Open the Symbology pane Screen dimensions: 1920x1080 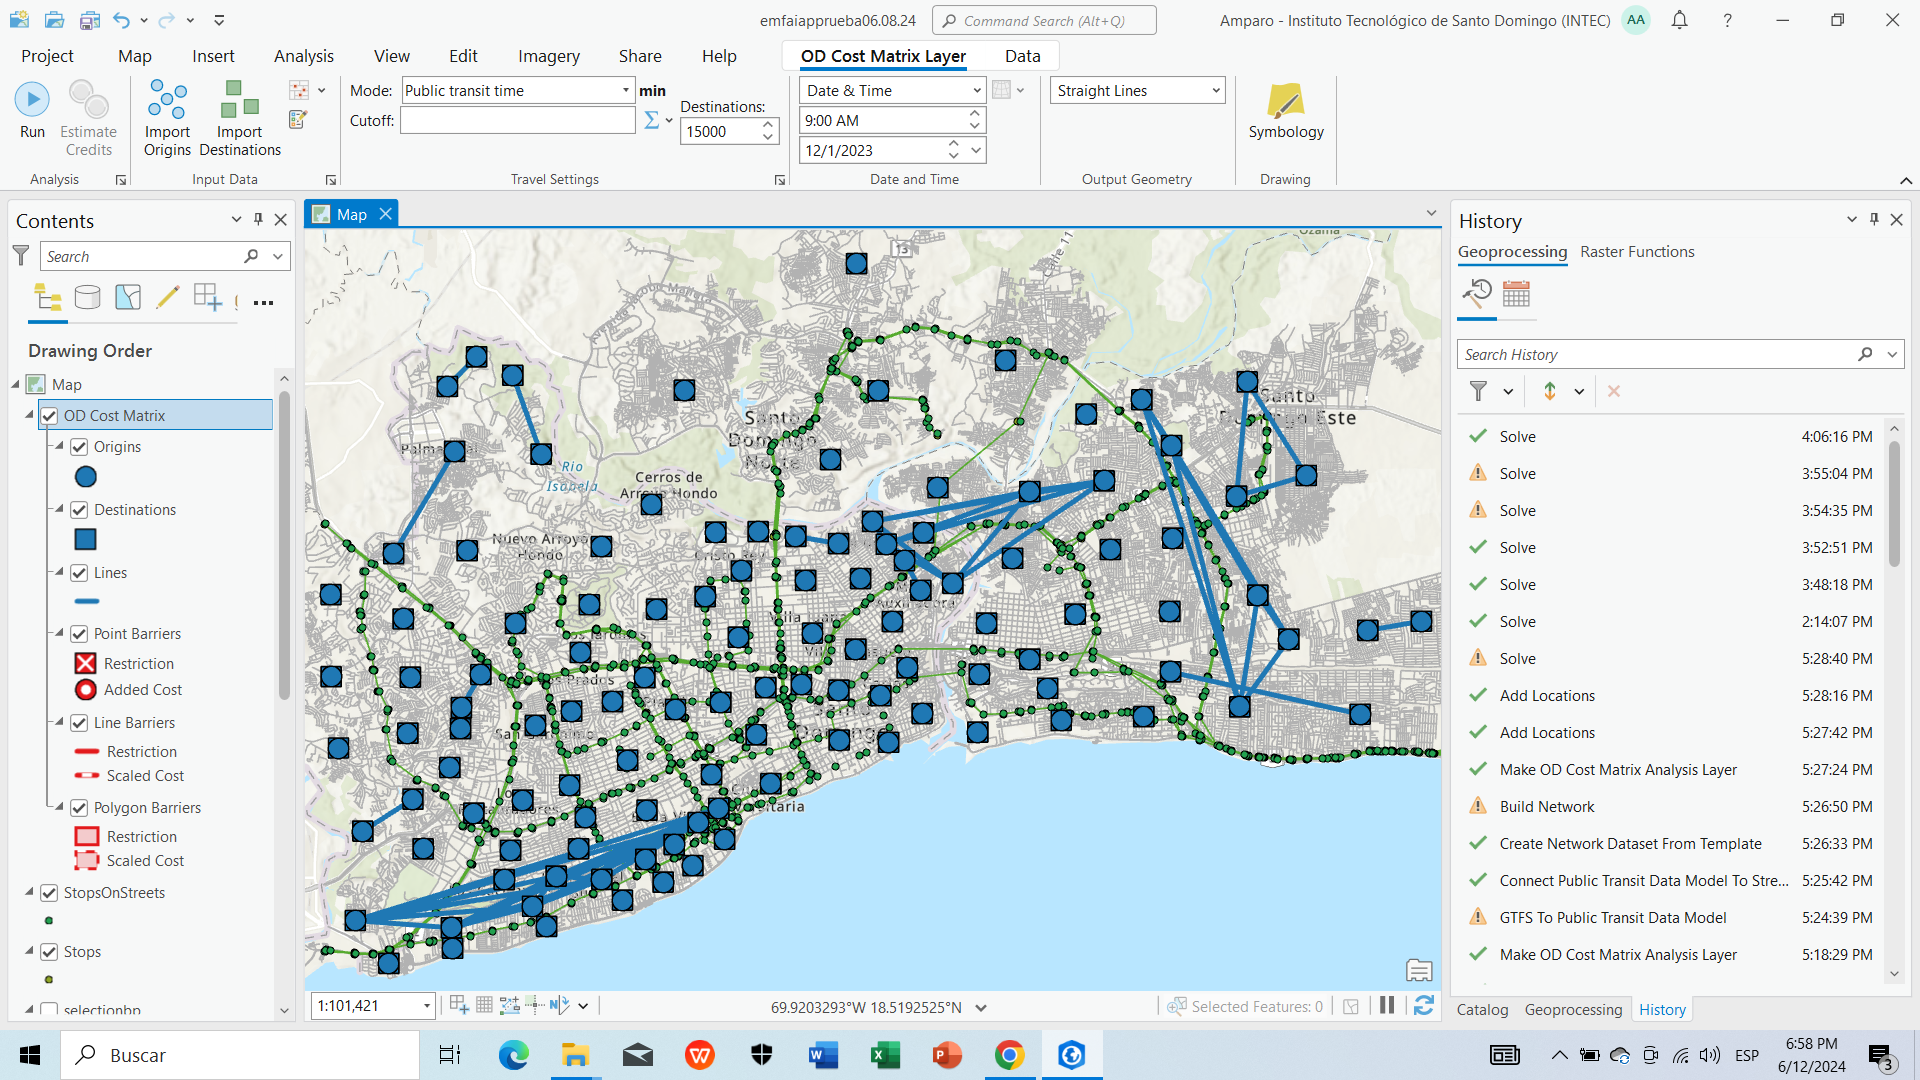coord(1285,112)
